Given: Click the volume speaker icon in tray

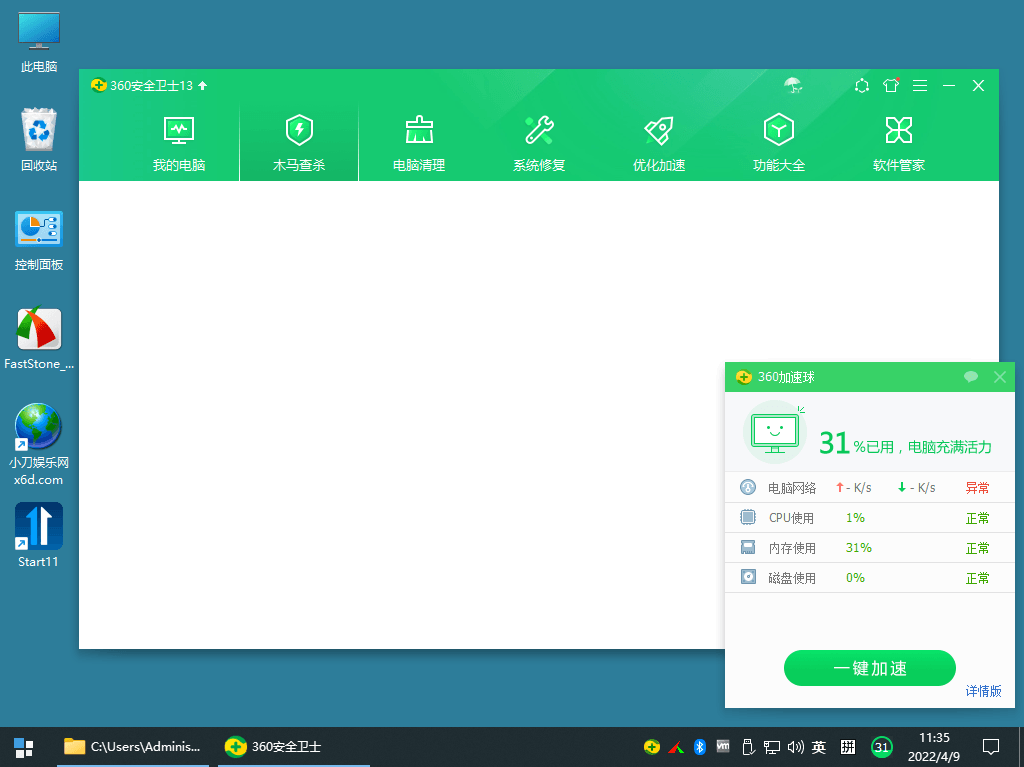Looking at the screenshot, I should (795, 747).
